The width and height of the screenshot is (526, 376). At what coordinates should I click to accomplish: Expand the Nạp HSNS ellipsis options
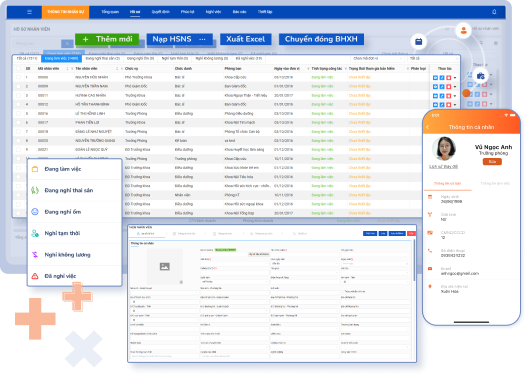(202, 39)
